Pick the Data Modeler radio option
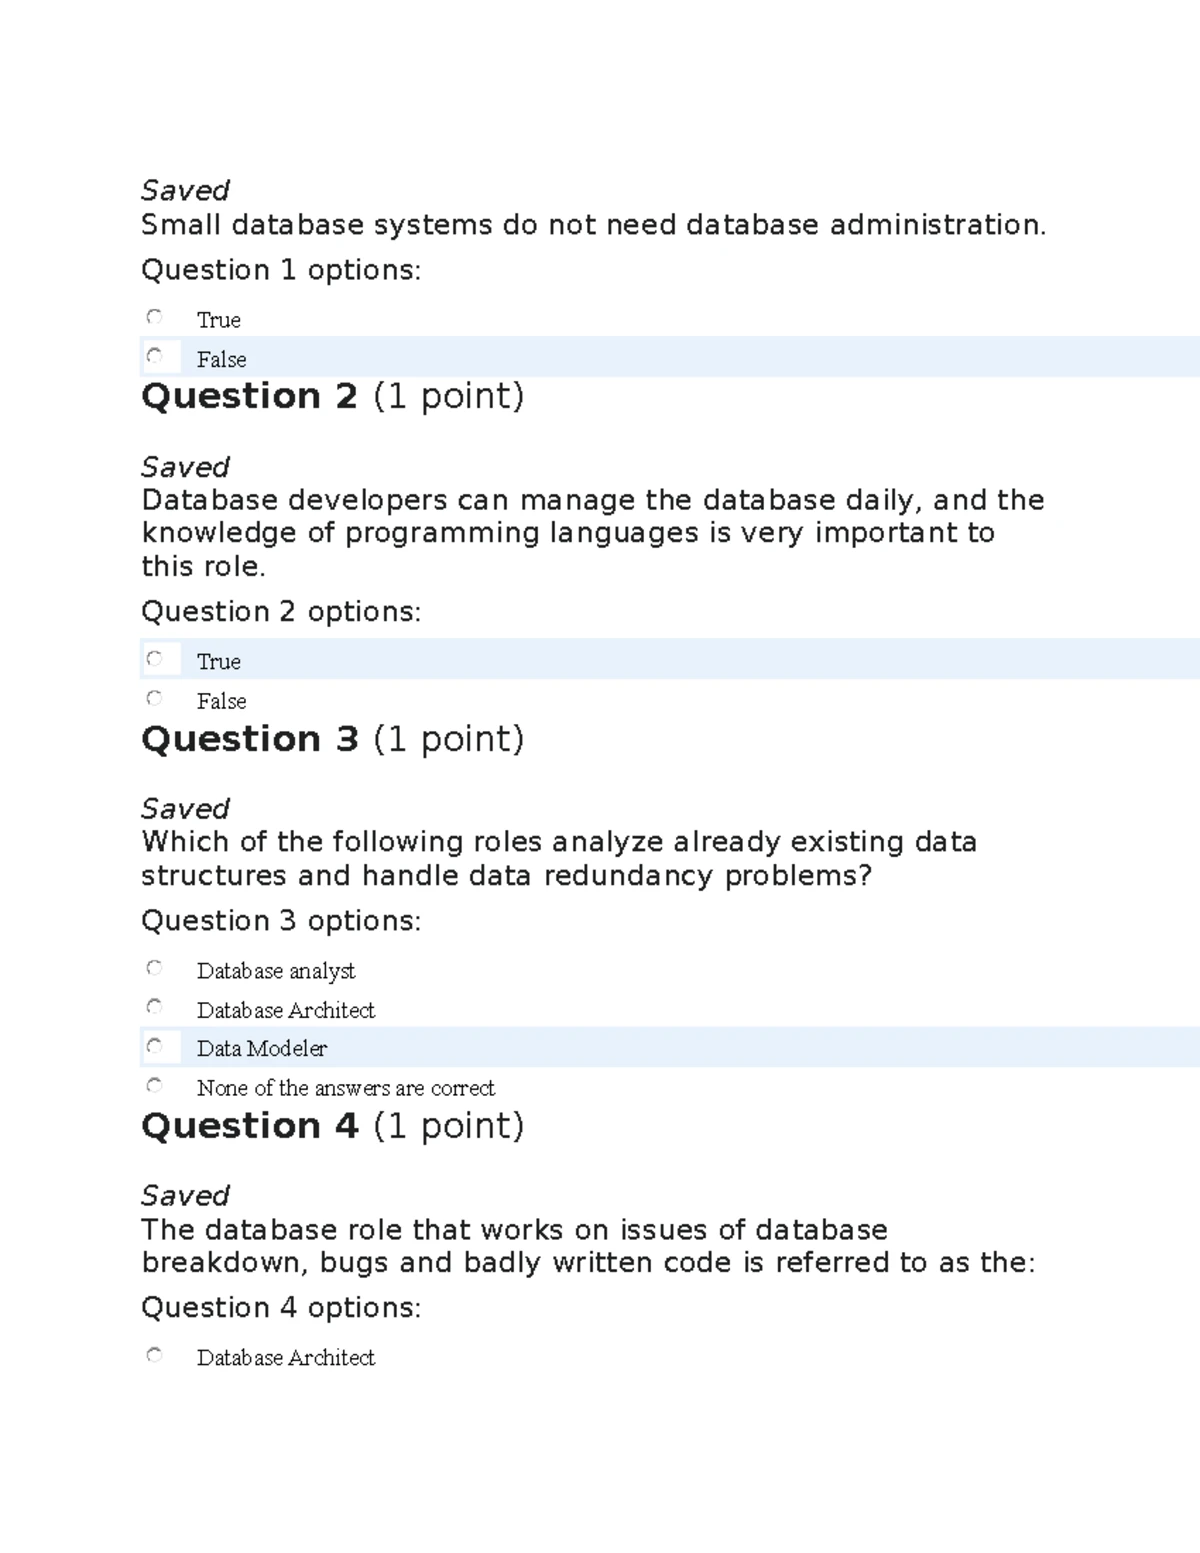 [154, 1046]
